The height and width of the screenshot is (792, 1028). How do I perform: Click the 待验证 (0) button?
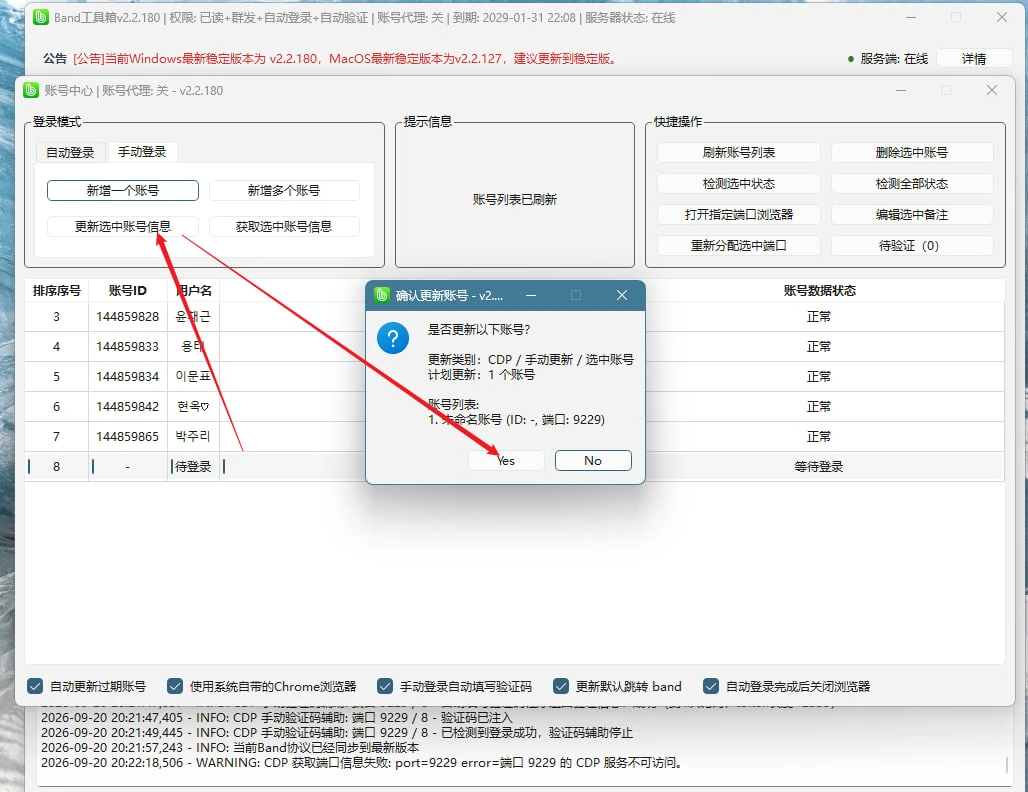912,245
